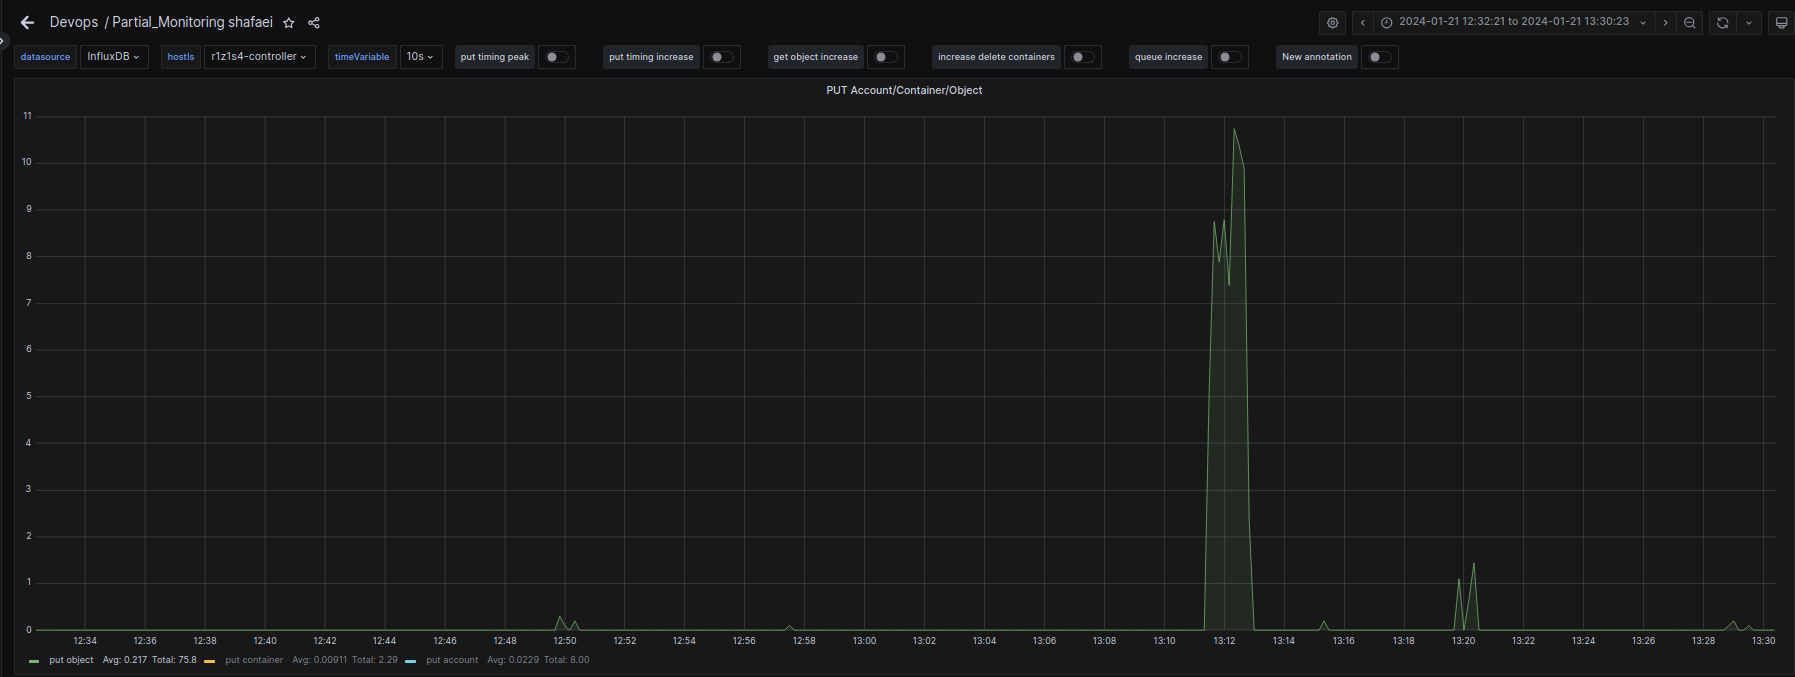Open the InfluxDB datasource dropdown
The width and height of the screenshot is (1795, 677).
click(x=113, y=57)
